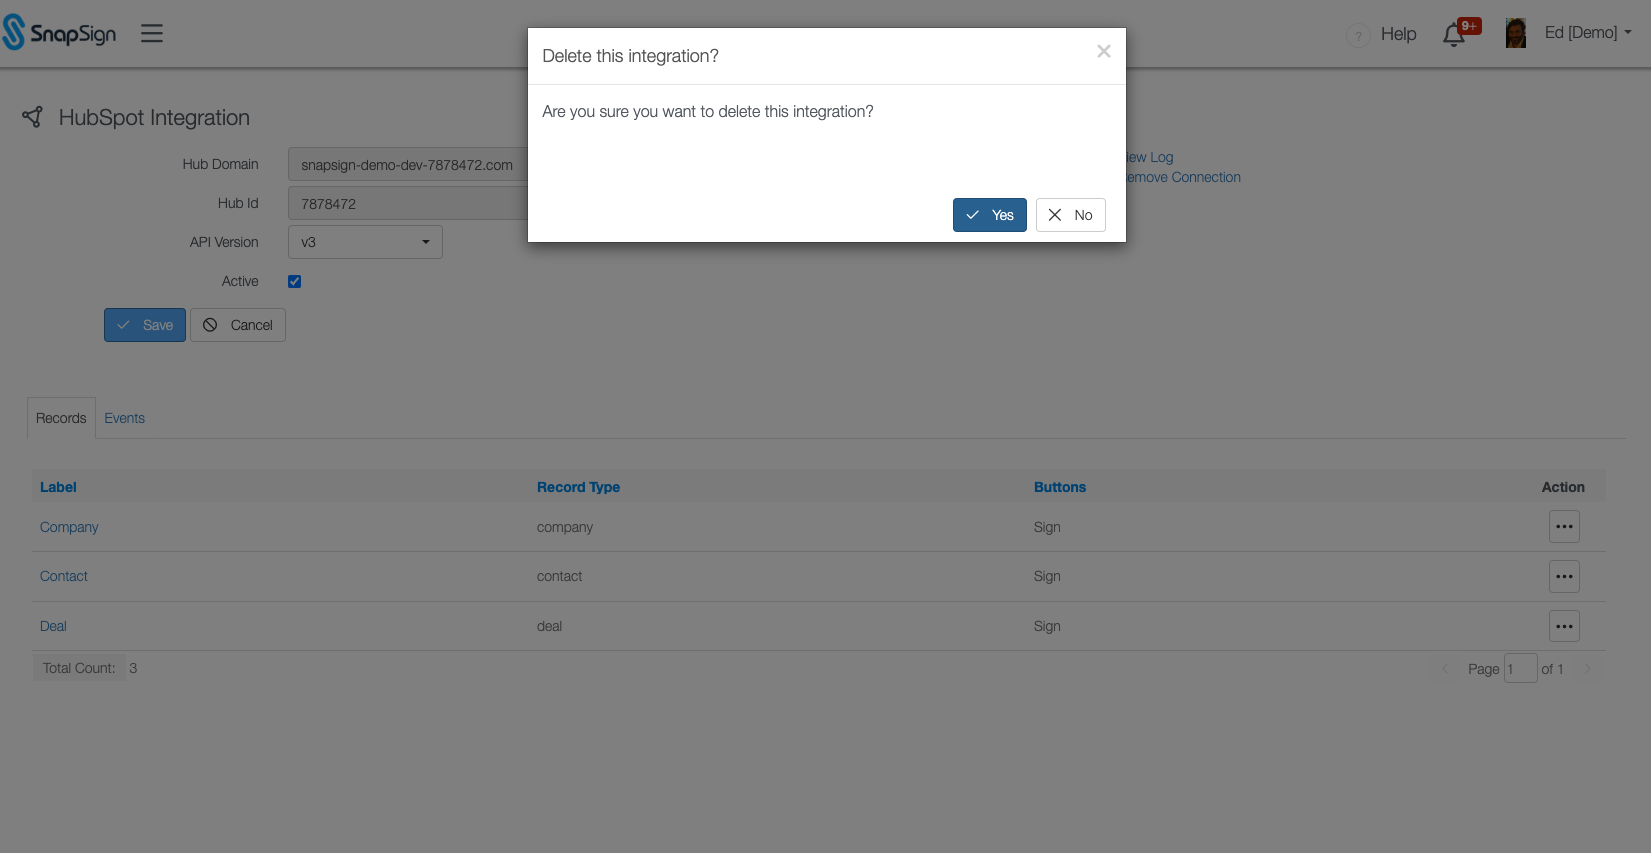1651x853 pixels.
Task: Expand the Ed [Demo] account dropdown
Action: (x=1588, y=33)
